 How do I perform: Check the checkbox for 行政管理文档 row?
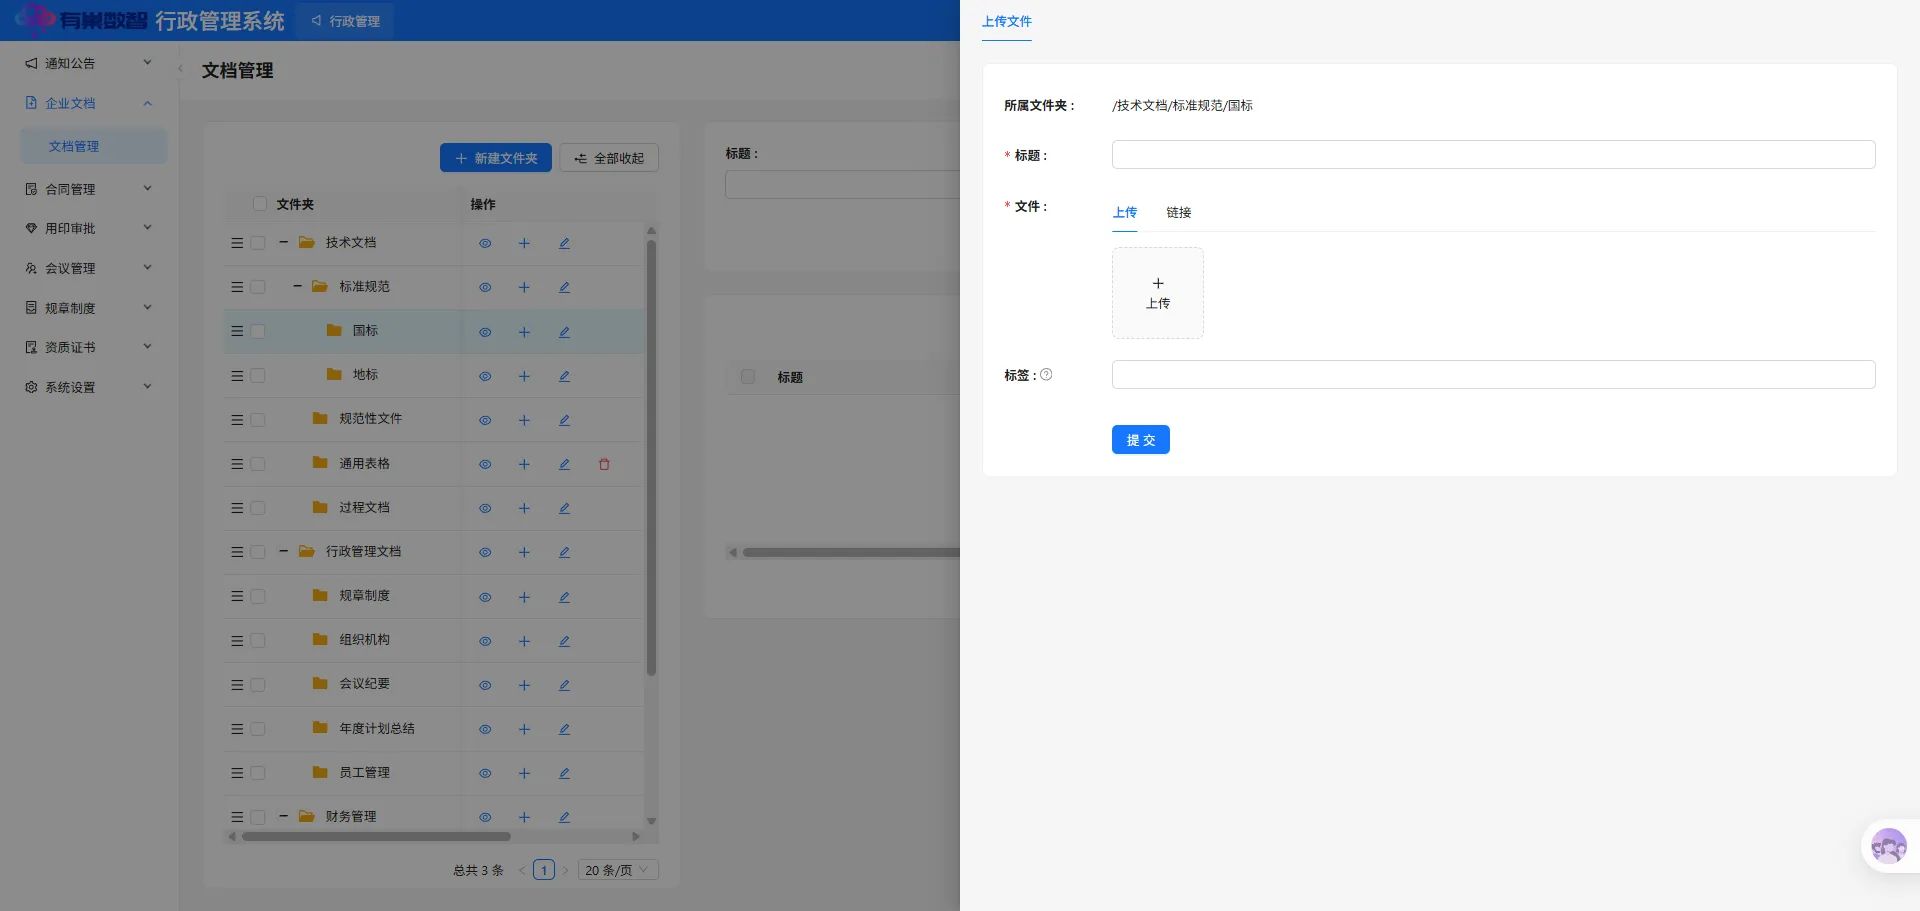click(x=258, y=552)
